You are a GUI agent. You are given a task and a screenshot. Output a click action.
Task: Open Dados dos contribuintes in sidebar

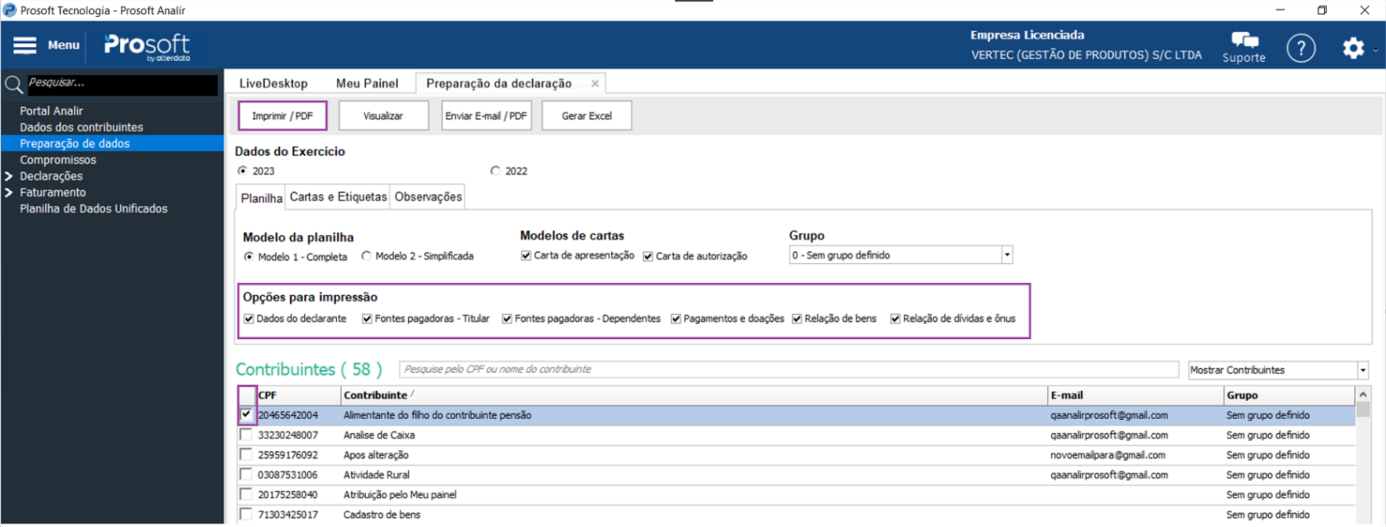coord(82,127)
